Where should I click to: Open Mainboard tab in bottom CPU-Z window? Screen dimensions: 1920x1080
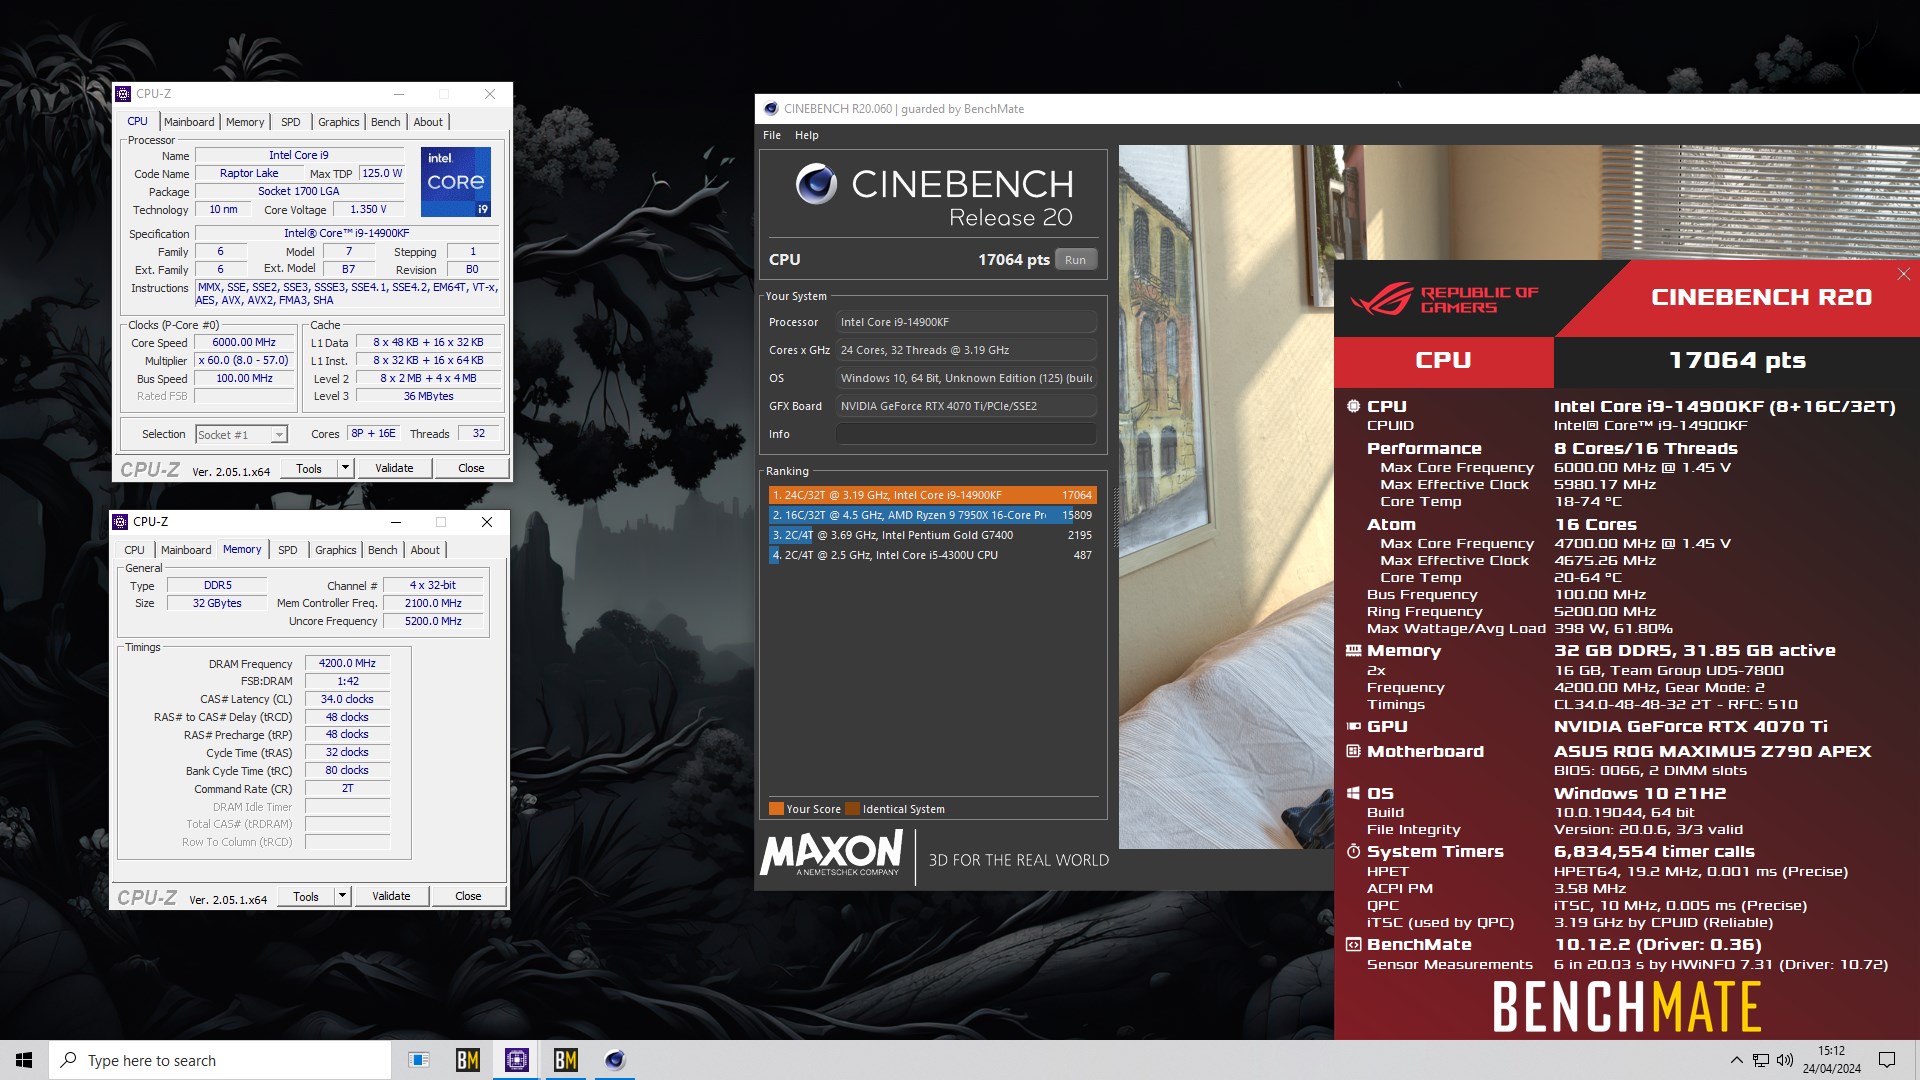point(186,550)
